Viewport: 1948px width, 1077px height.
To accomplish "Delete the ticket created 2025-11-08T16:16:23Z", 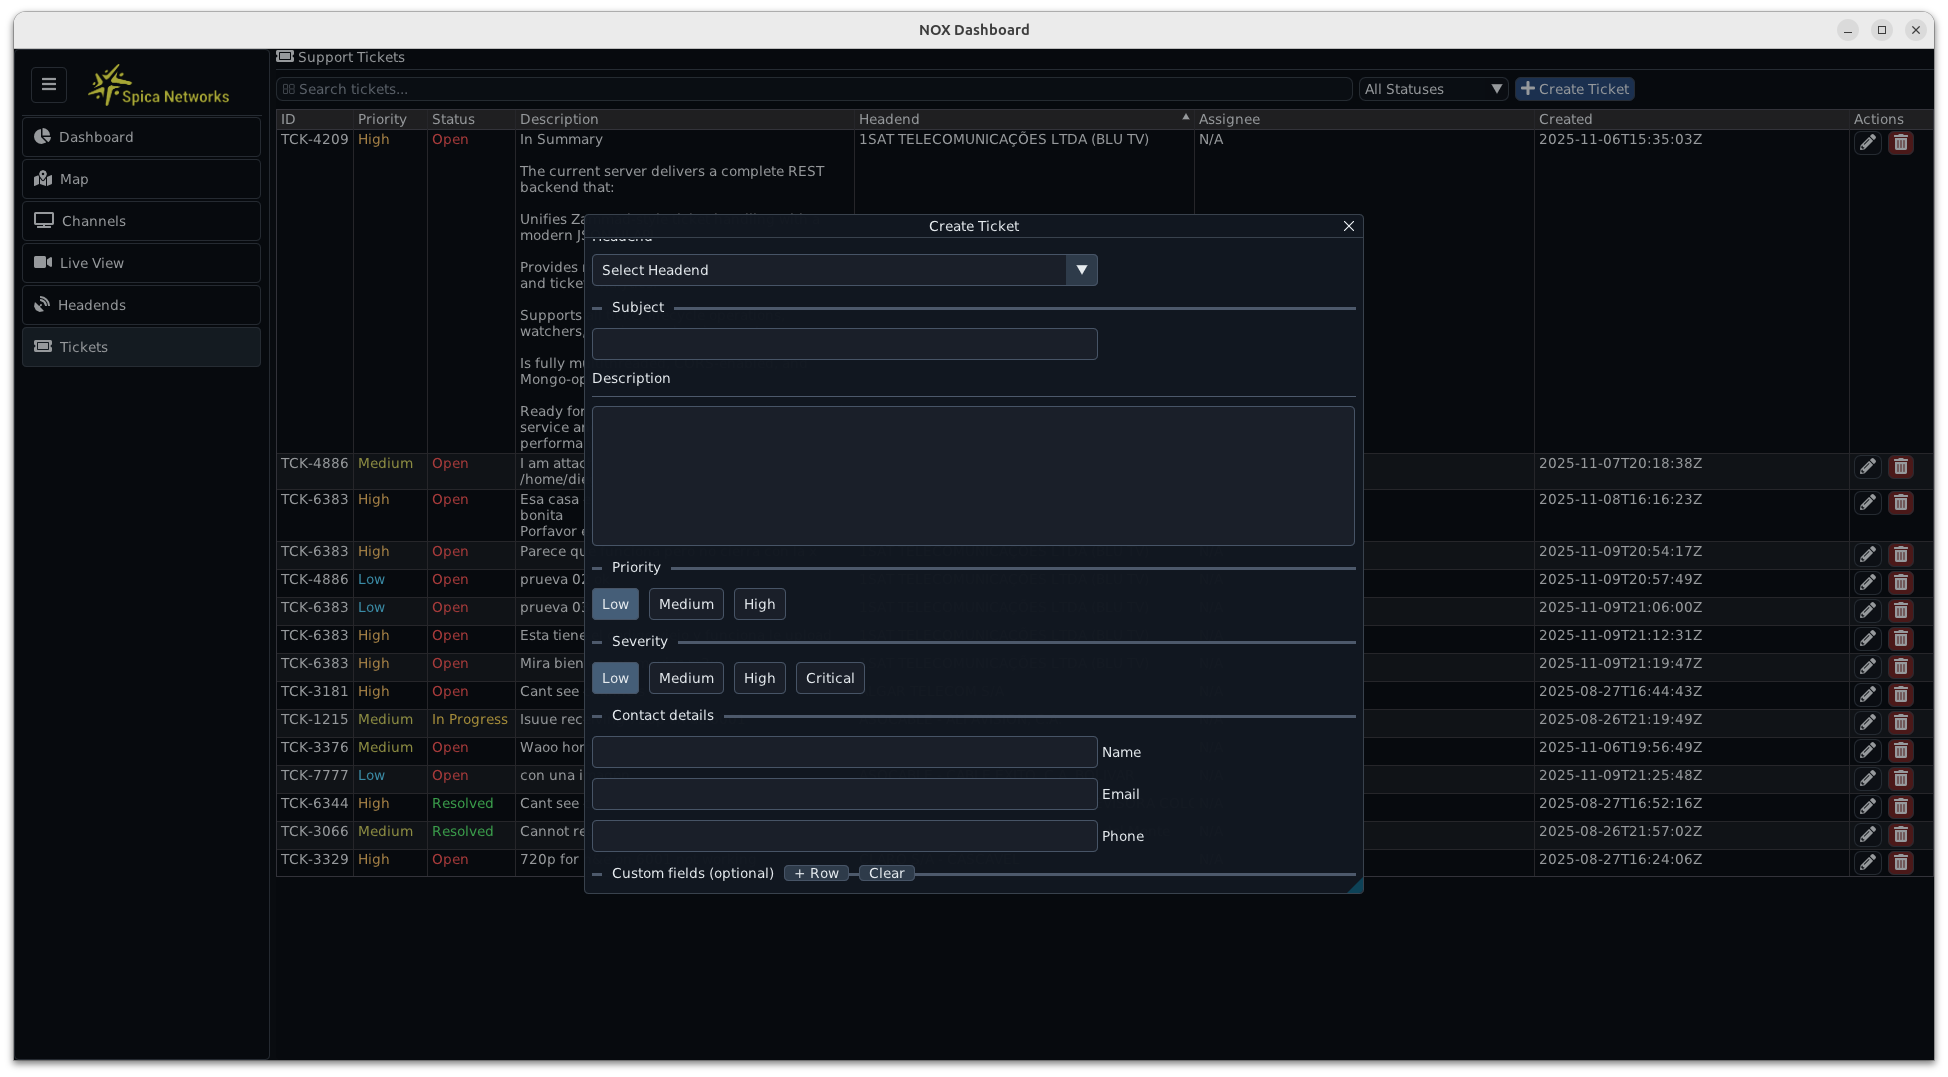I will 1901,503.
